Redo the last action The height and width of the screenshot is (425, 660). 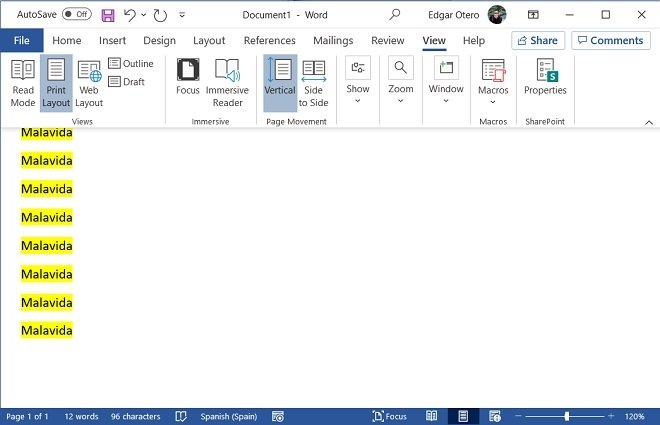(160, 15)
